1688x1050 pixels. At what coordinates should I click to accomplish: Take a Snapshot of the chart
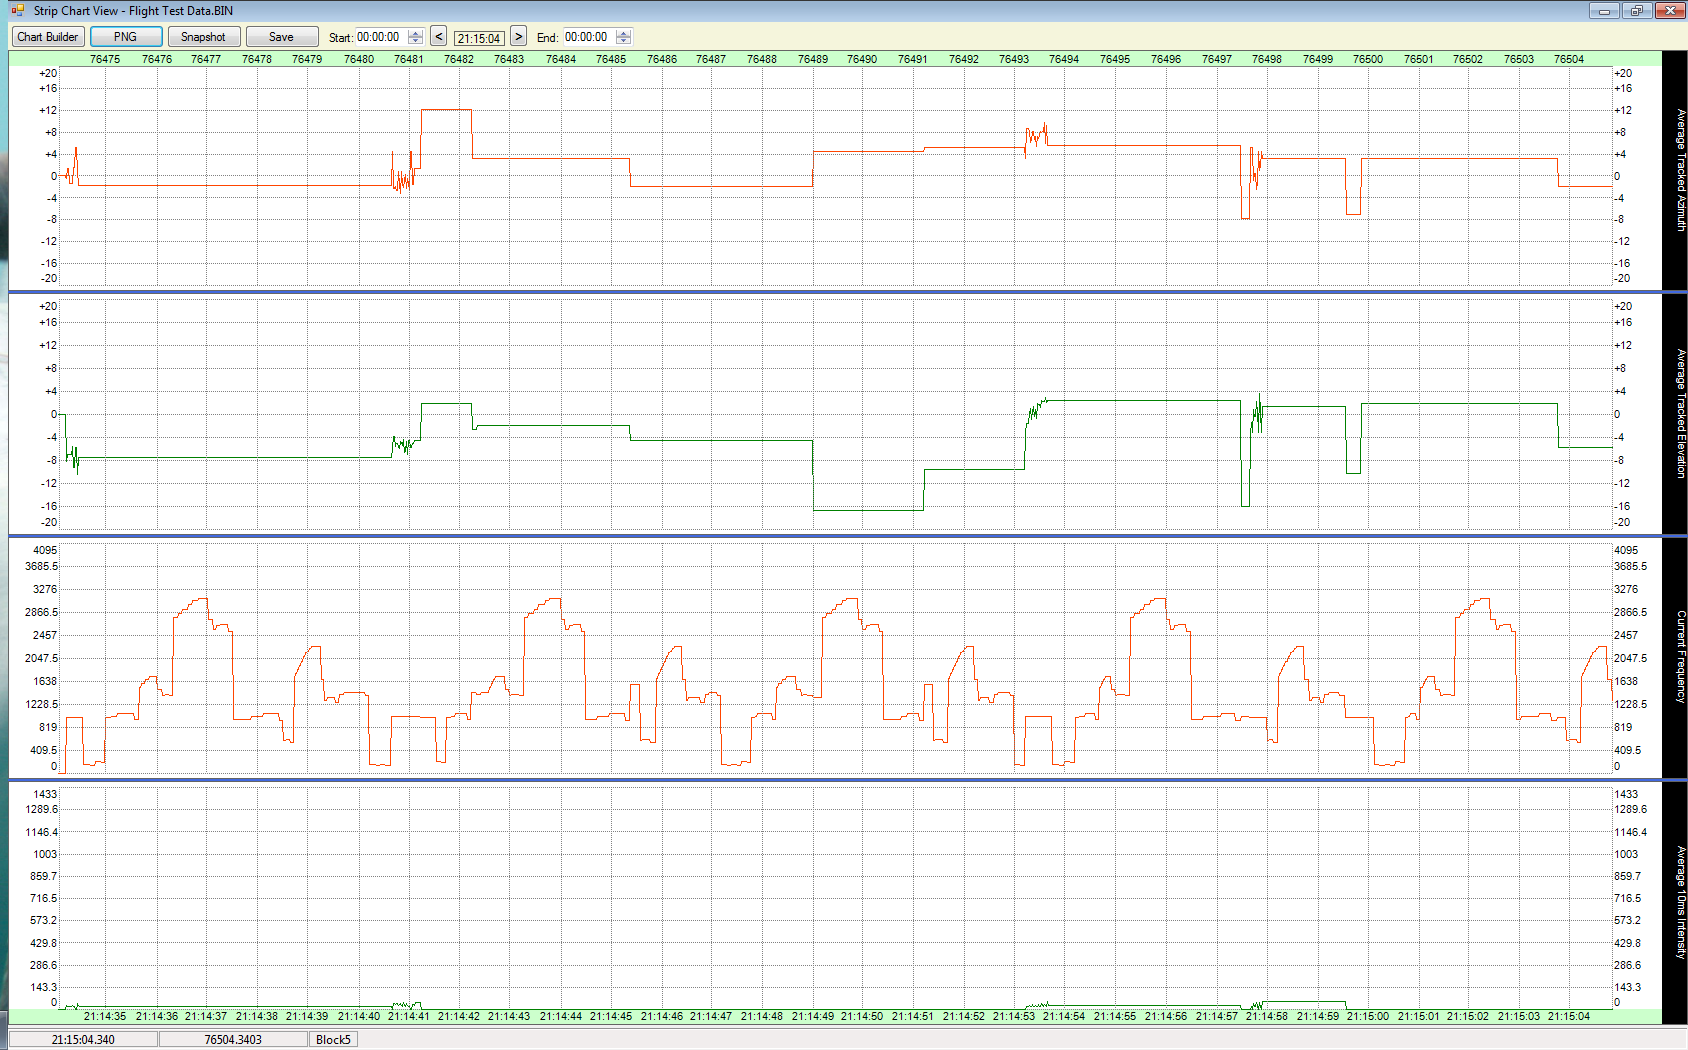pyautogui.click(x=203, y=37)
